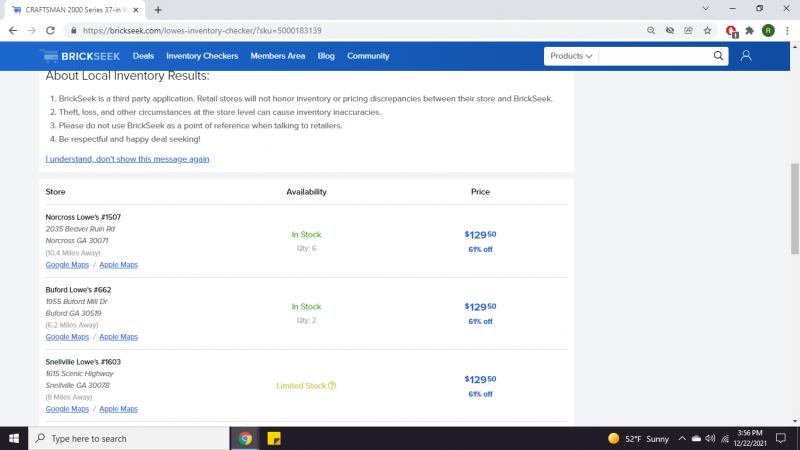
Task: Open Sticky Notes in taskbar
Action: (274, 438)
